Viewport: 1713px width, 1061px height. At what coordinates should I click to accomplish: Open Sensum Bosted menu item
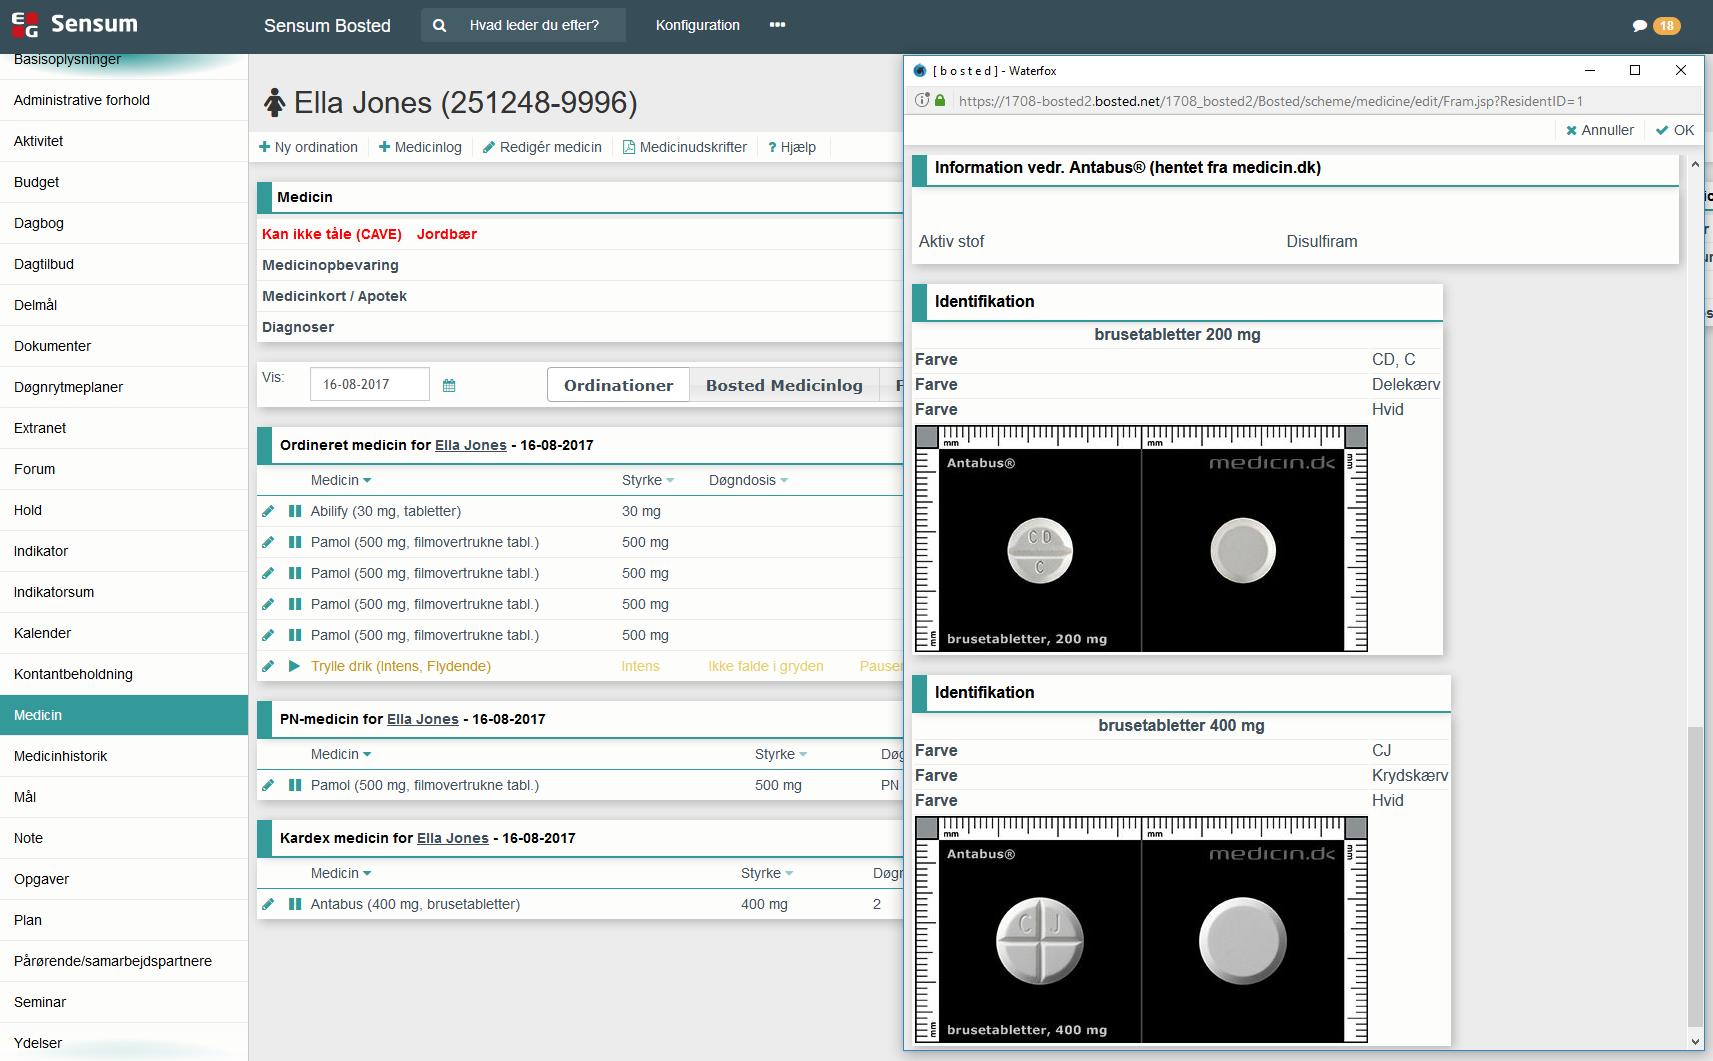pyautogui.click(x=327, y=25)
